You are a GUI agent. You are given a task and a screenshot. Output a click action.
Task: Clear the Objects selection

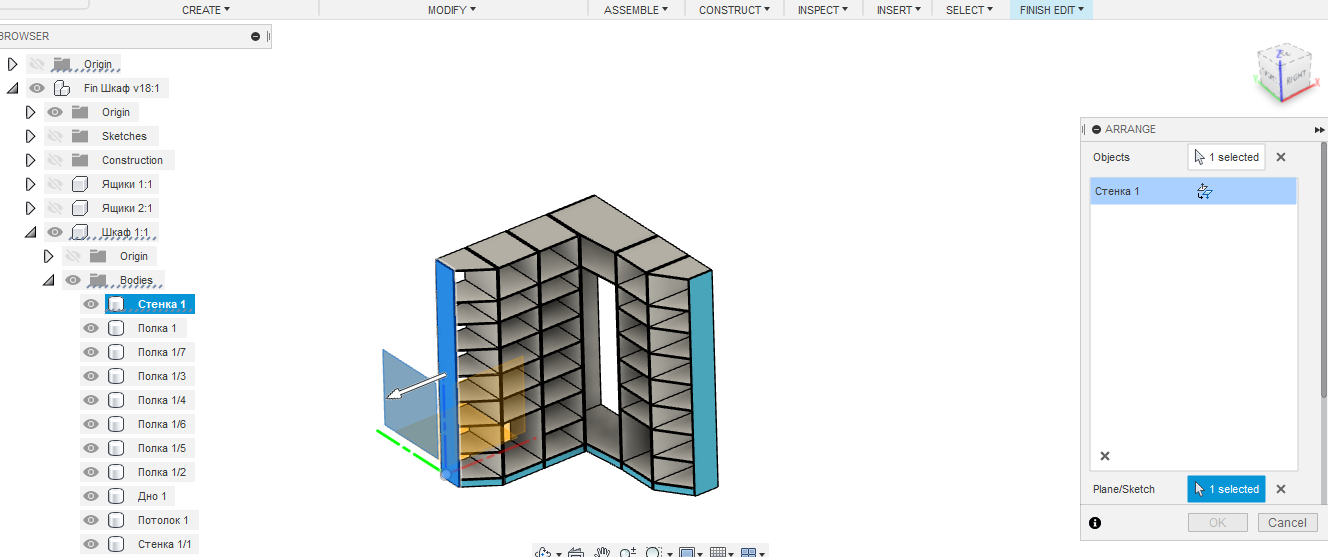1281,157
